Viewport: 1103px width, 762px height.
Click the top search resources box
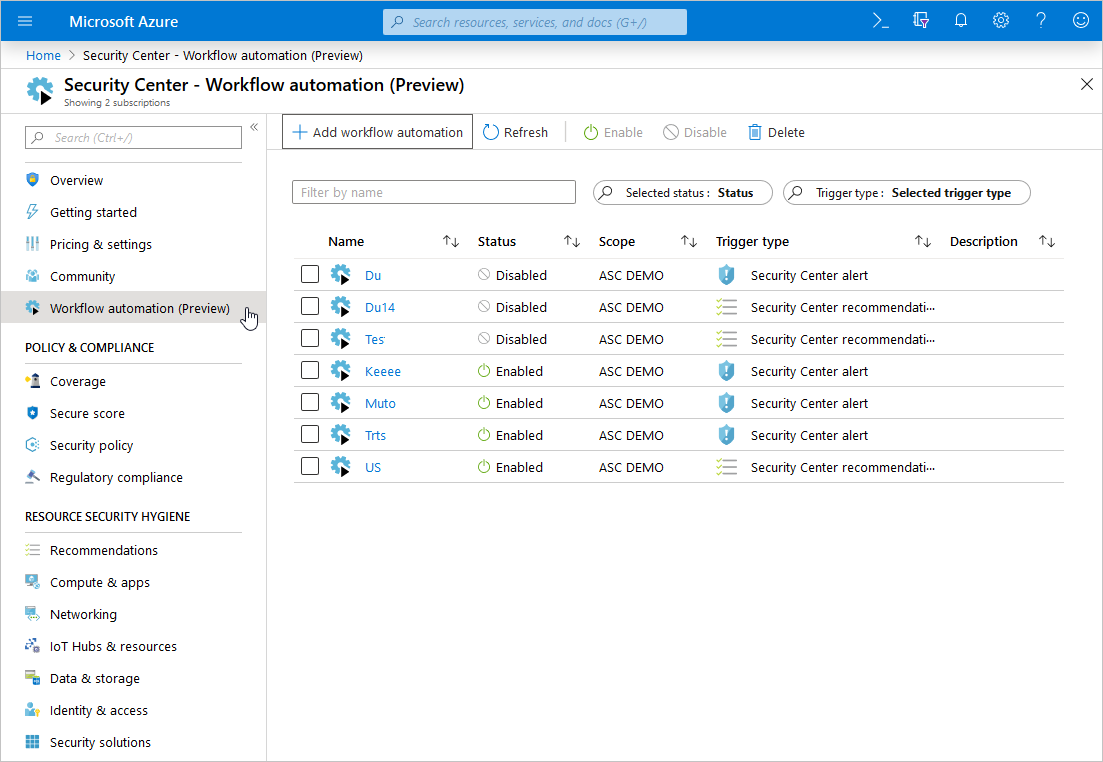coord(535,22)
